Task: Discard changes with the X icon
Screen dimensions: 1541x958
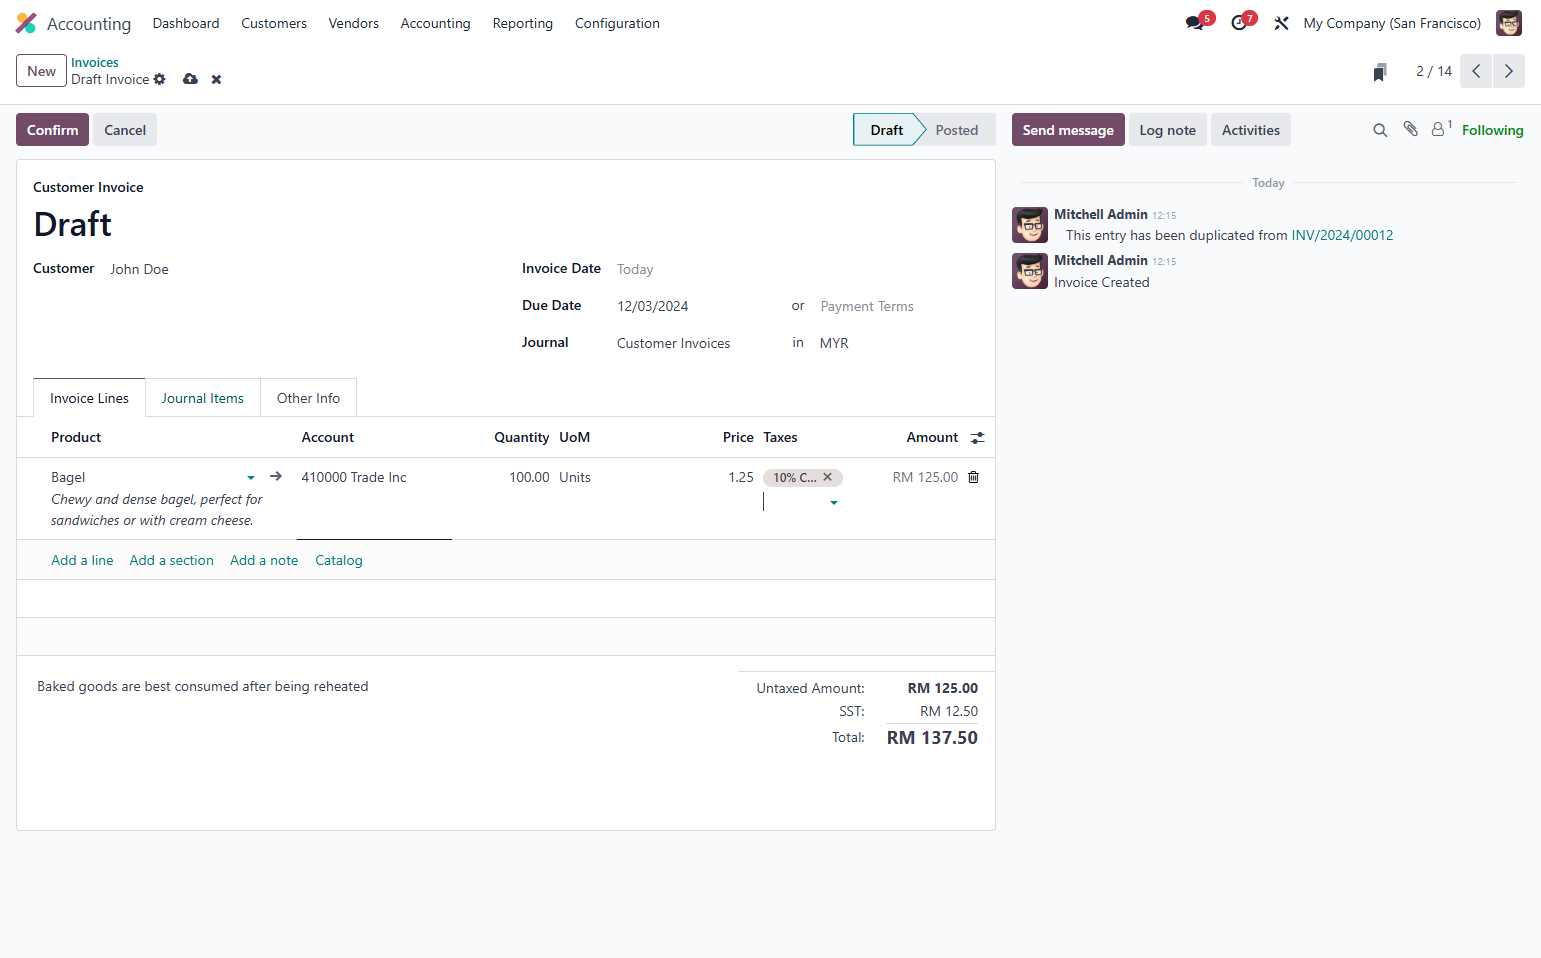Action: pyautogui.click(x=216, y=80)
